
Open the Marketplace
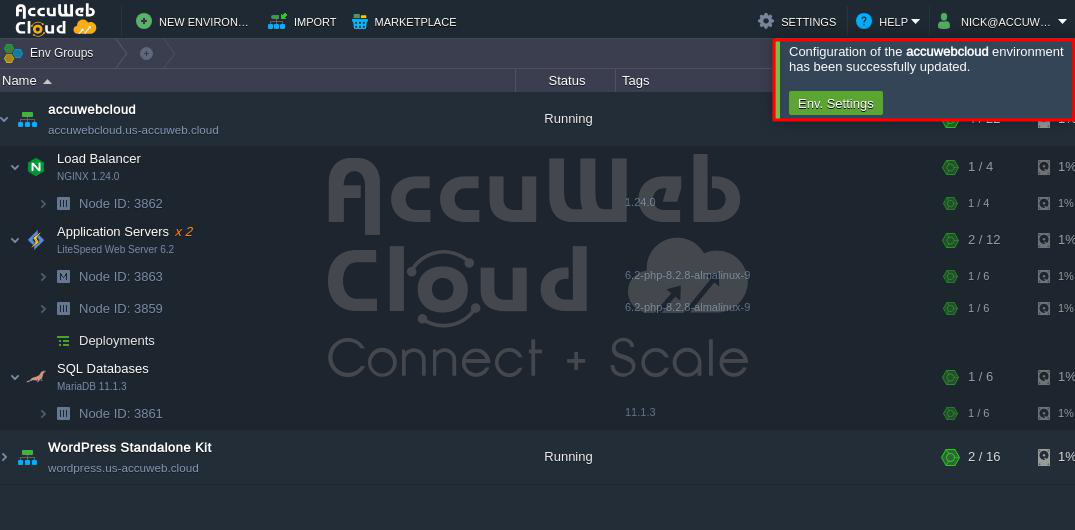tap(403, 21)
